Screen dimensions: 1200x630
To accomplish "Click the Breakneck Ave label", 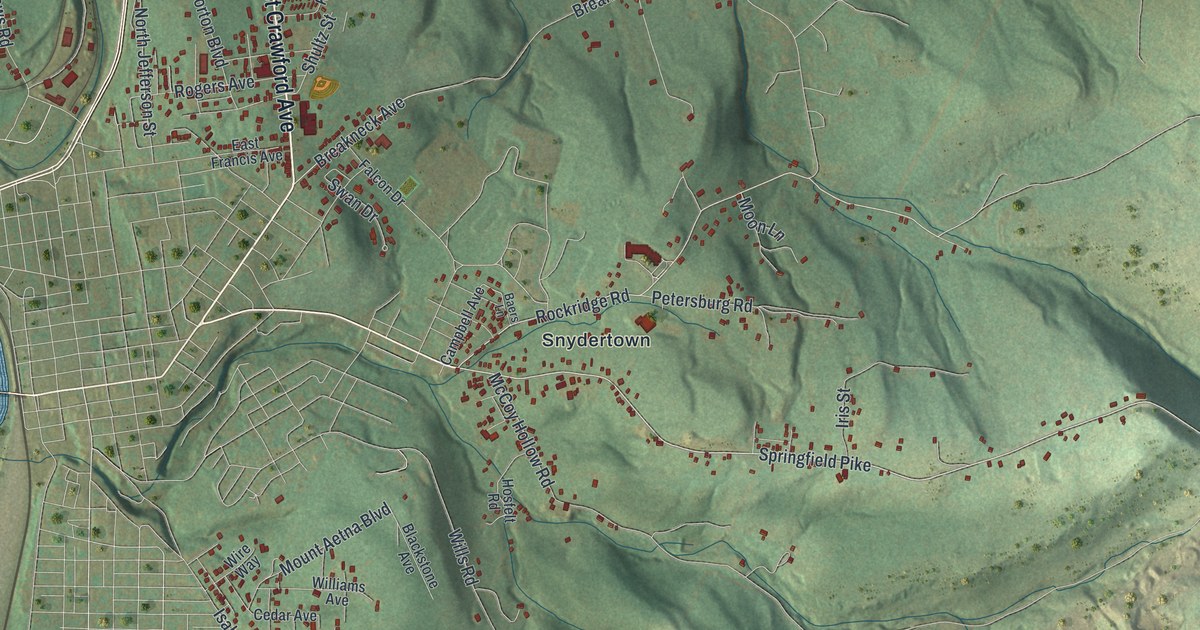I will click(358, 131).
